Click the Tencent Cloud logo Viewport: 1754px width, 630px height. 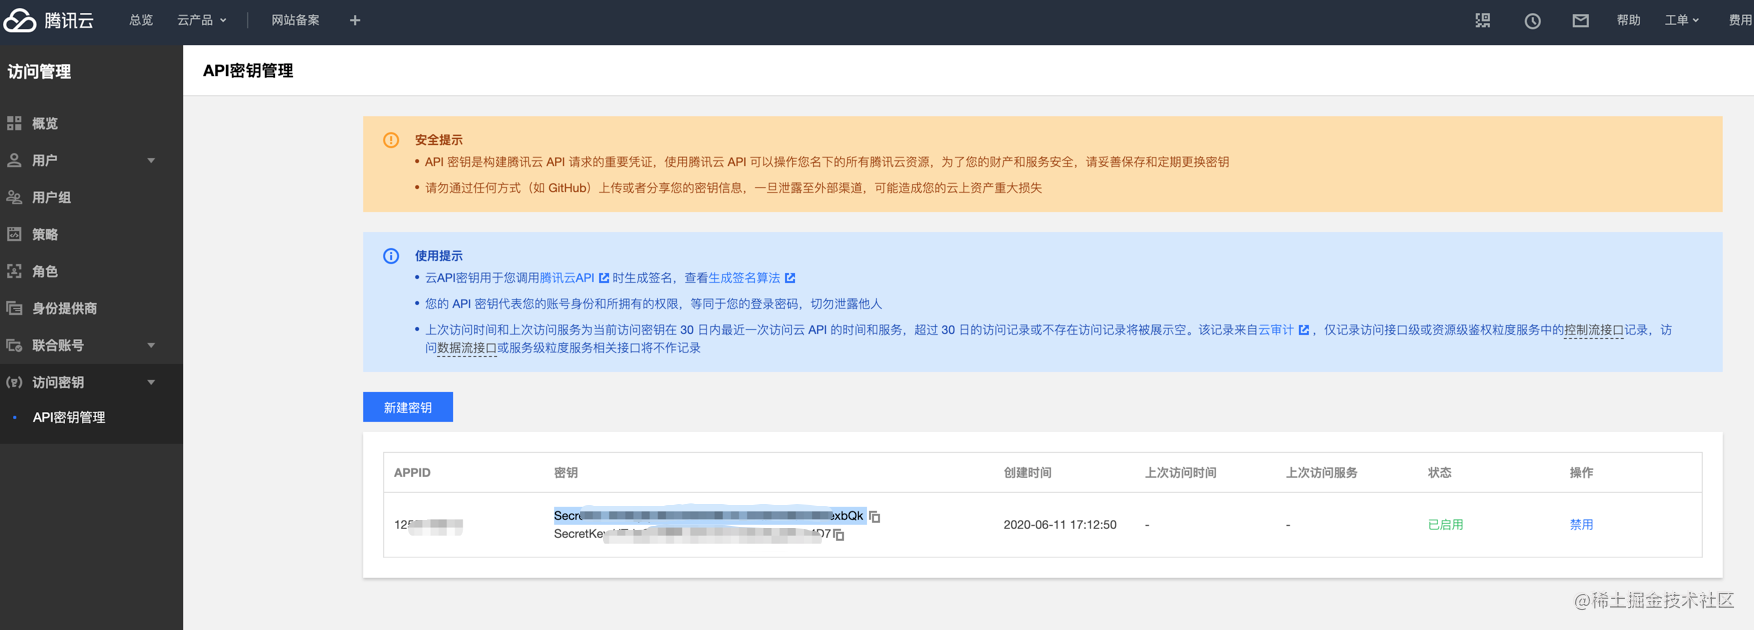[48, 20]
